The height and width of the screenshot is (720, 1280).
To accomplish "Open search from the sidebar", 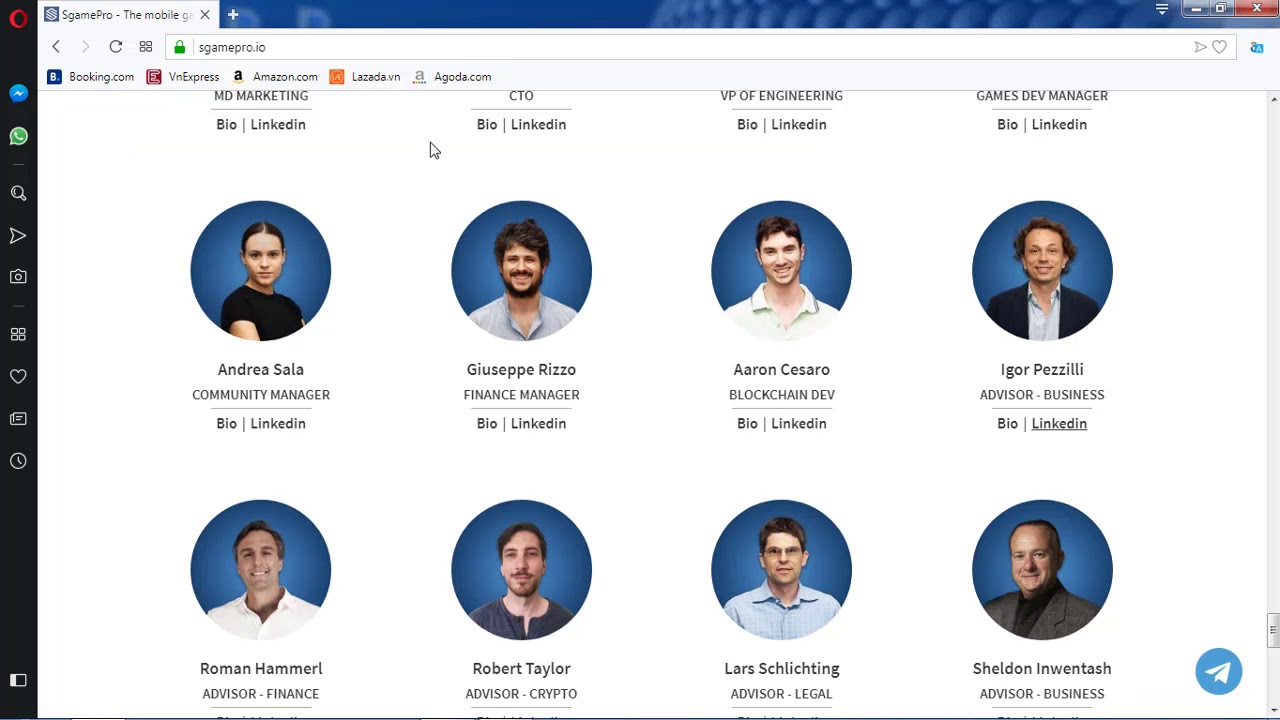I will (x=18, y=193).
